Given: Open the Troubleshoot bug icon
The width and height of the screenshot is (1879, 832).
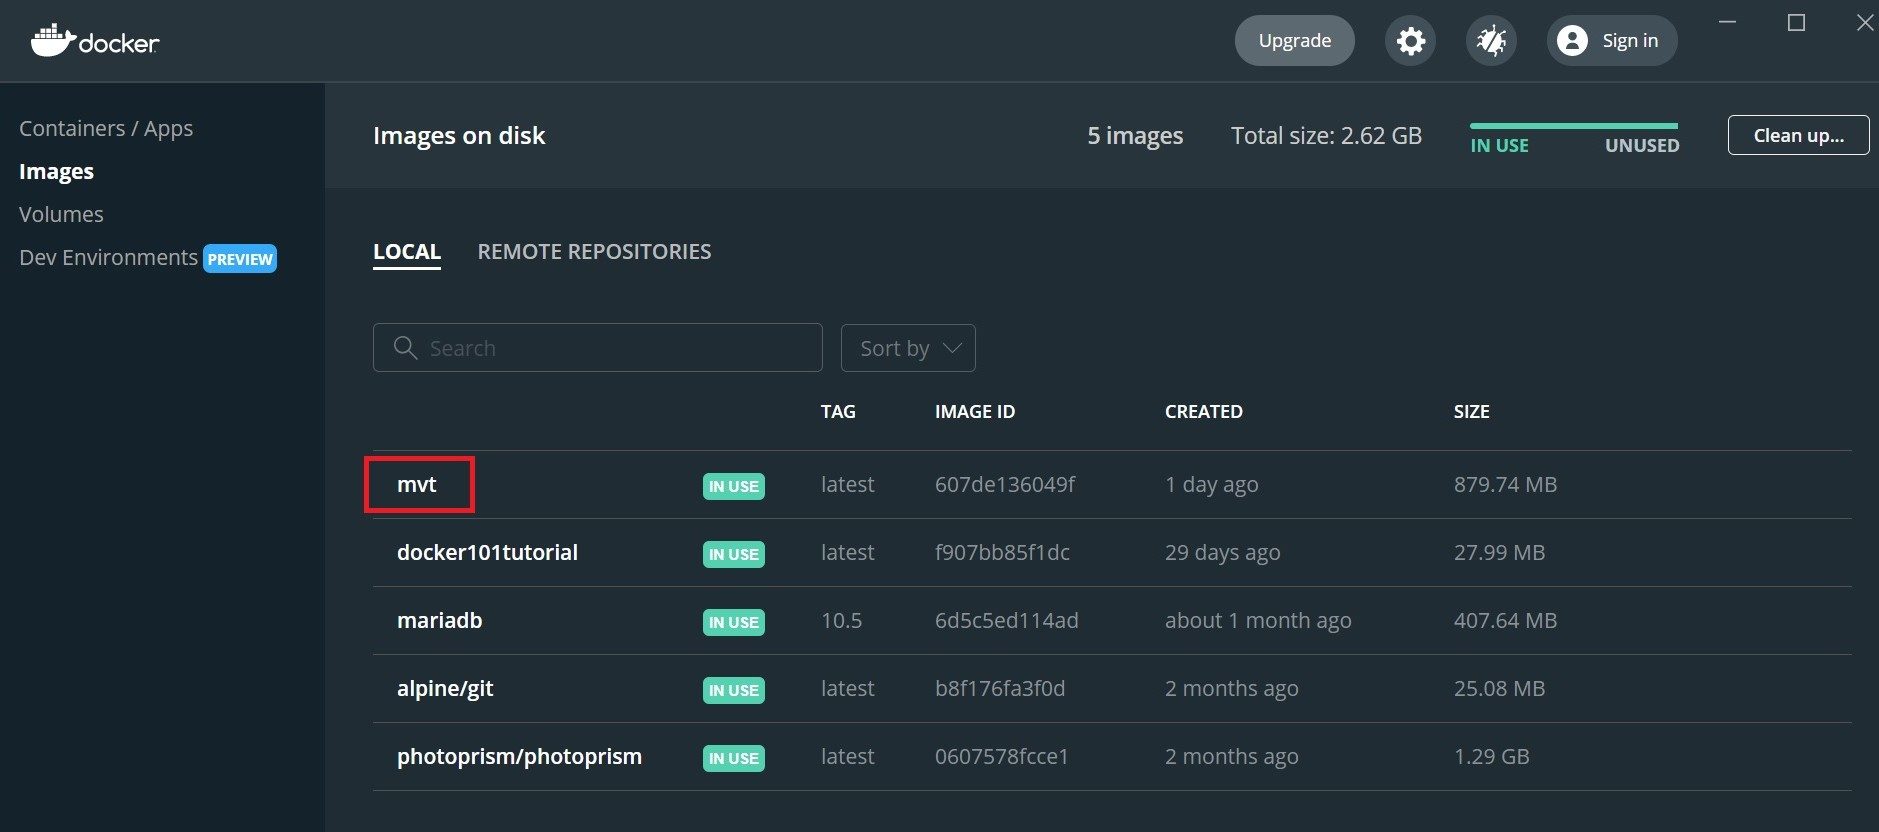Looking at the screenshot, I should click(x=1491, y=41).
